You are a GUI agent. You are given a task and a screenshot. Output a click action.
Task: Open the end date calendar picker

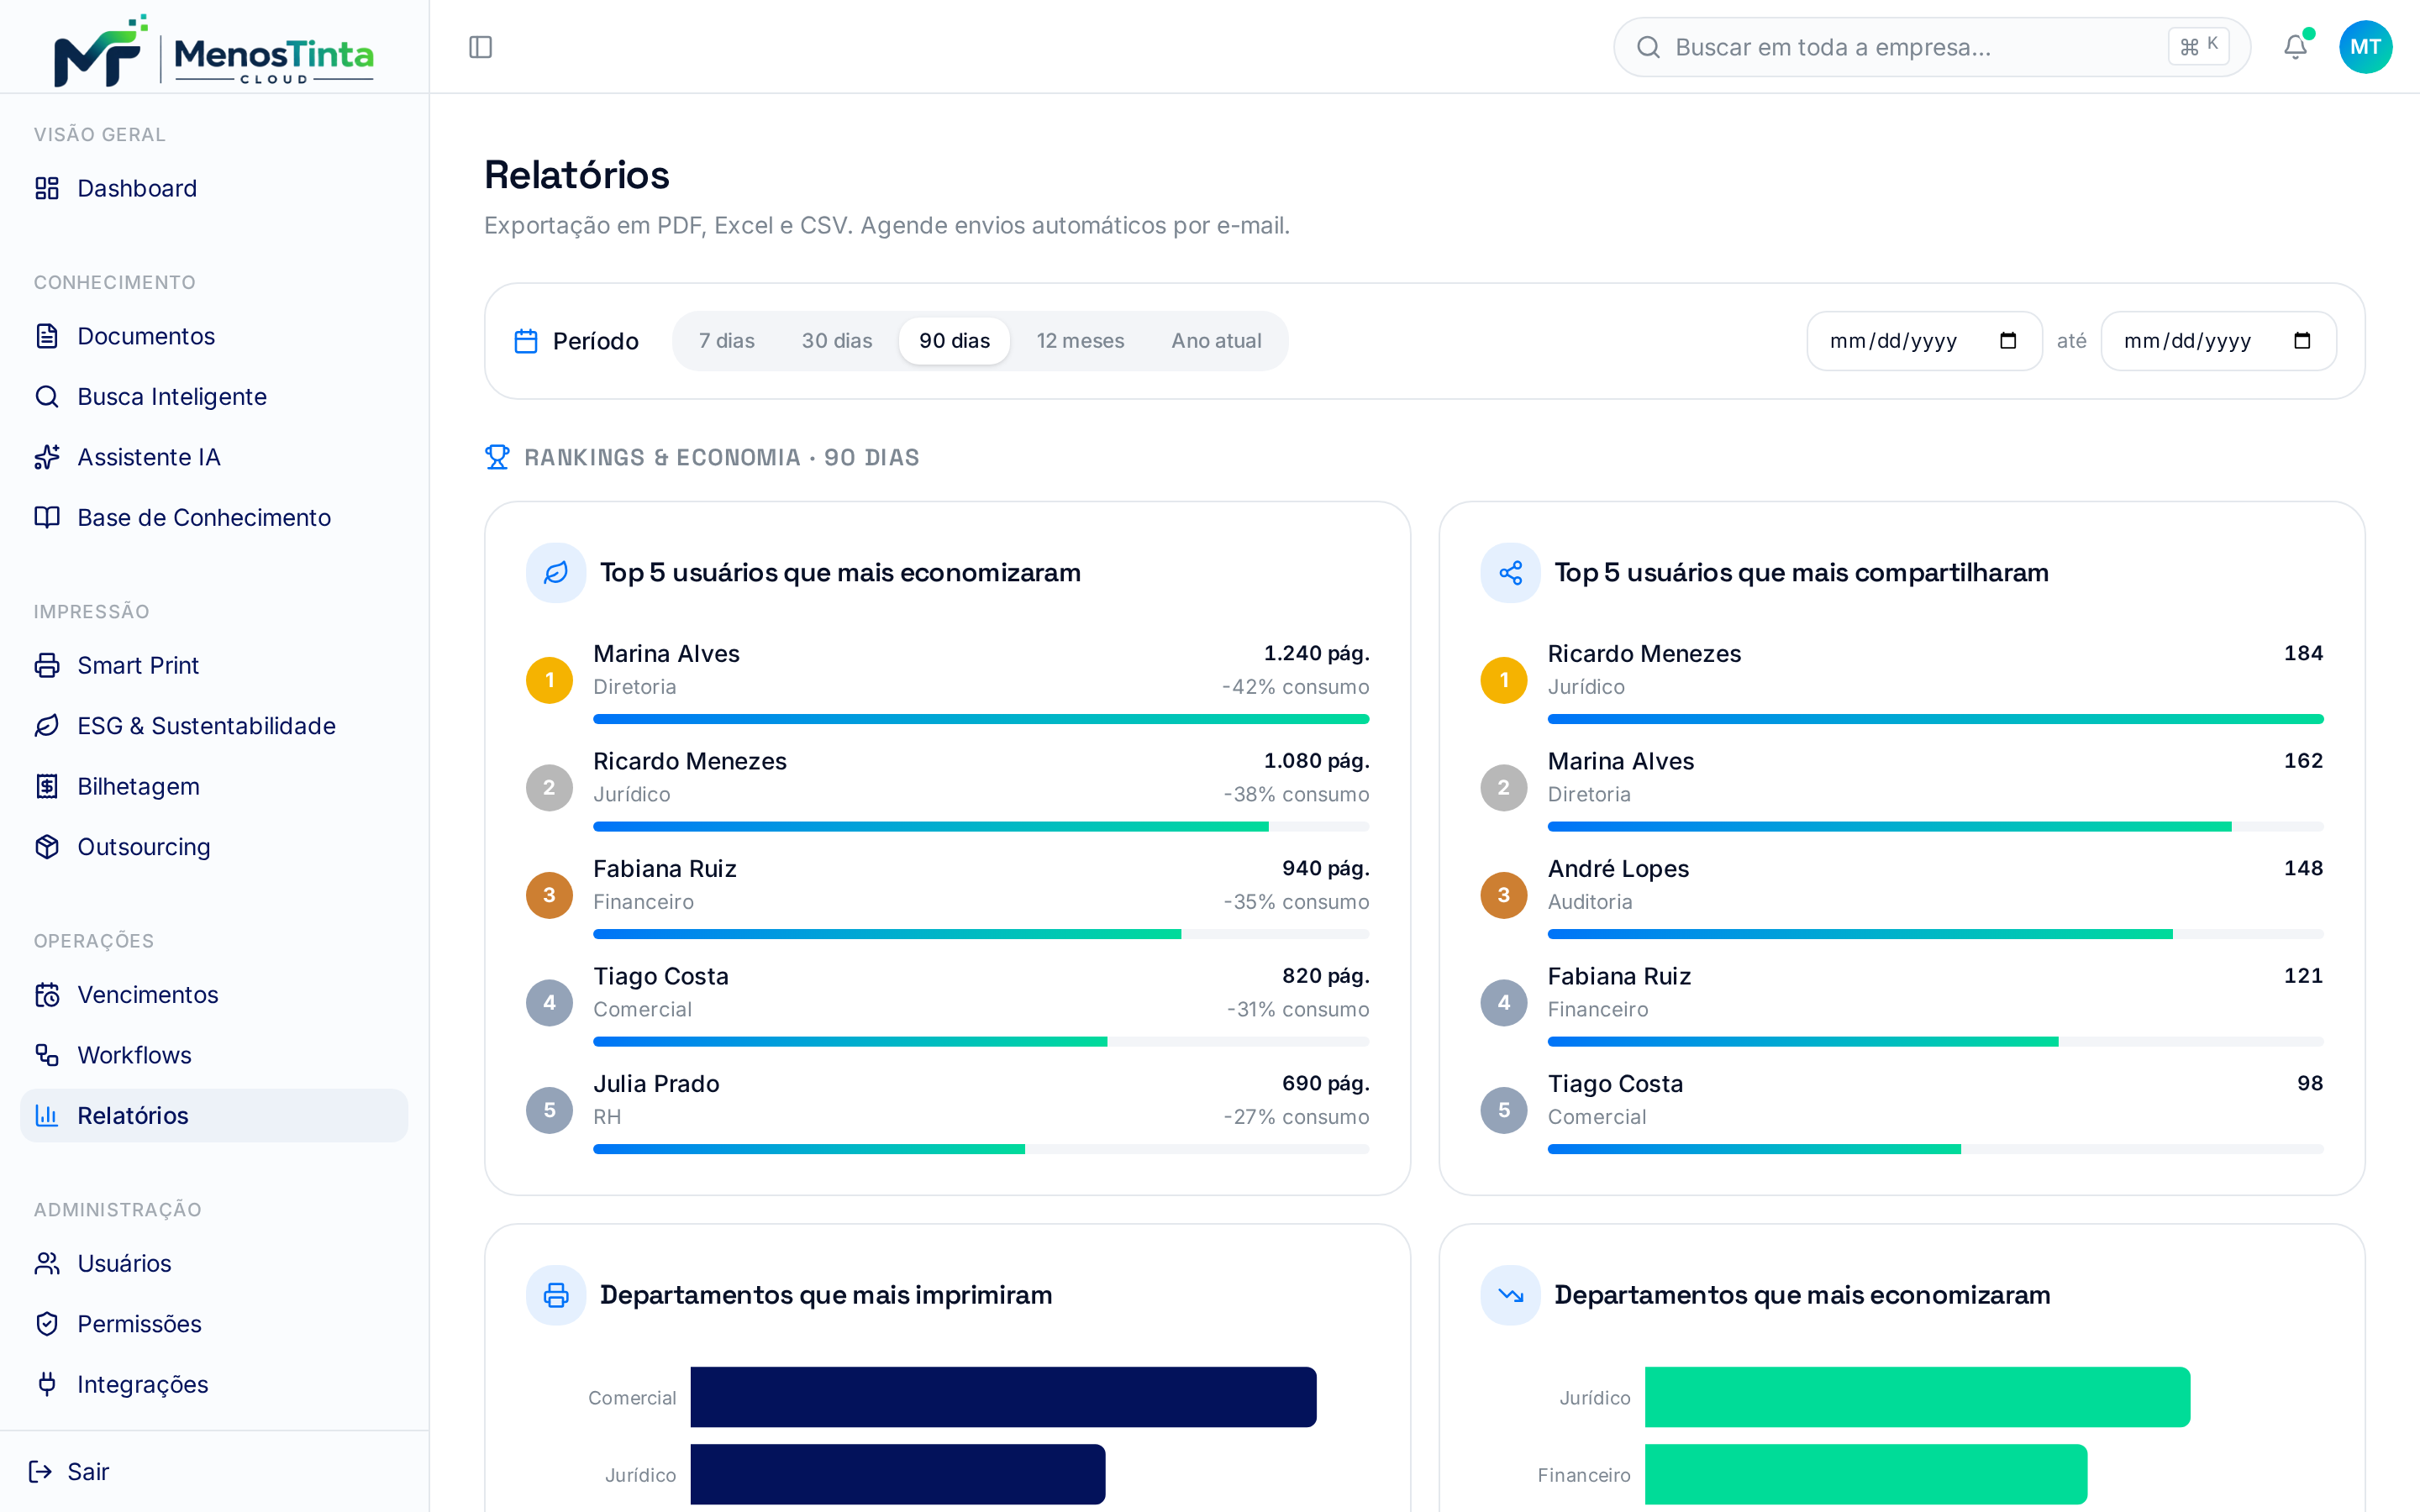[x=2302, y=341]
